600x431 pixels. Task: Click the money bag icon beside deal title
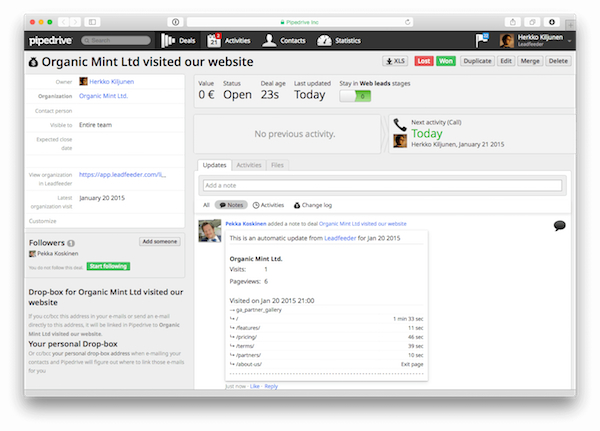33,62
